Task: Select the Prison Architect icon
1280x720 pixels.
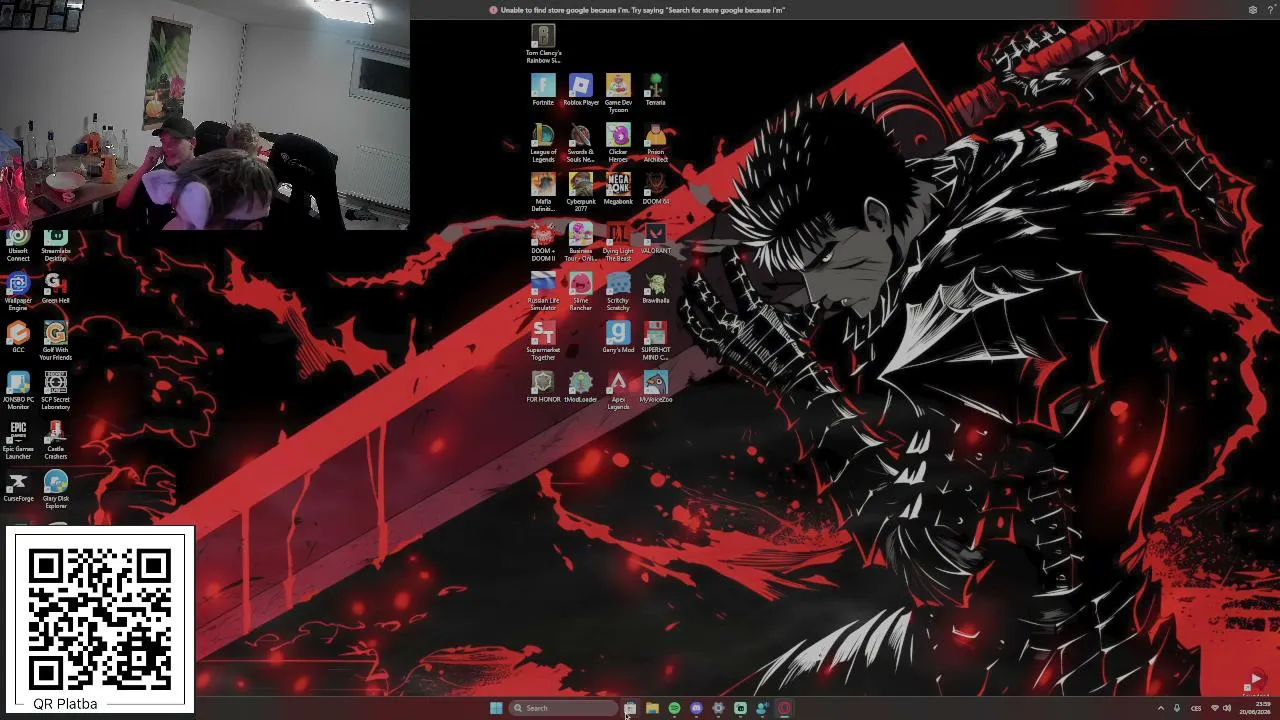Action: click(x=655, y=143)
